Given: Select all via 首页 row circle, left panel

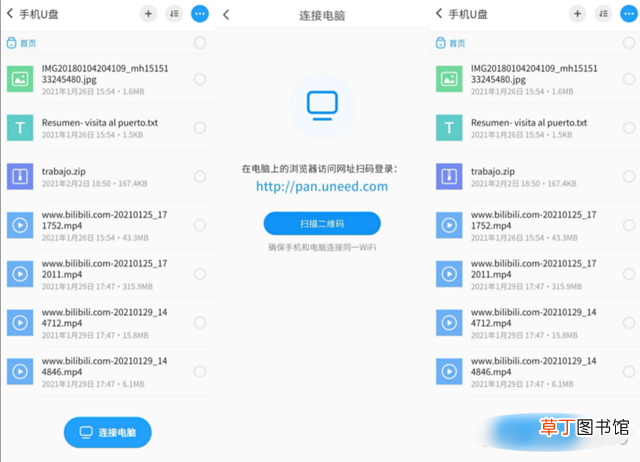Looking at the screenshot, I should (x=200, y=43).
